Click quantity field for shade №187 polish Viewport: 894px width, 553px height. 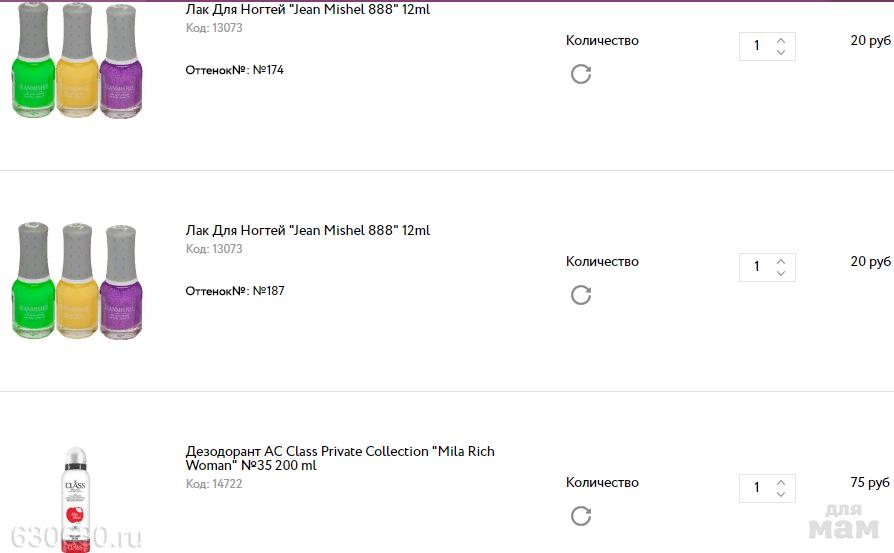(757, 267)
